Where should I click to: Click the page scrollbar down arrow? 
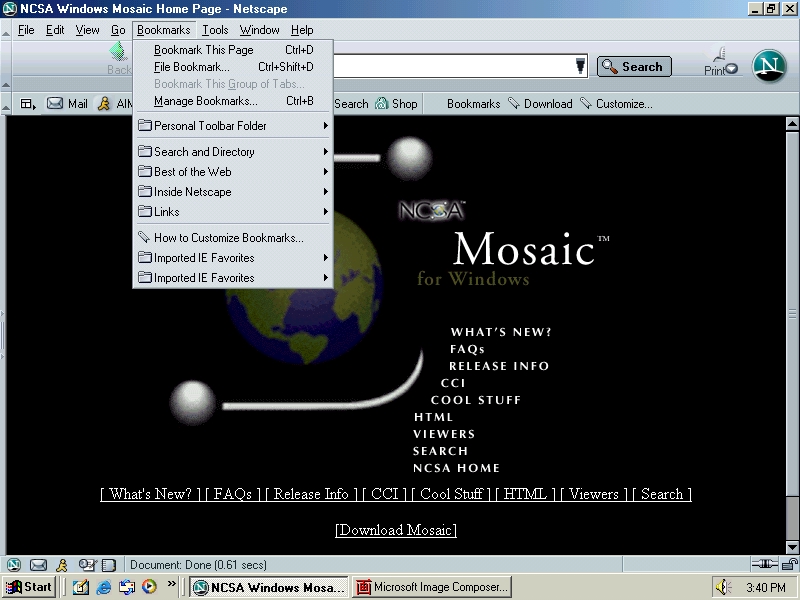[x=792, y=547]
